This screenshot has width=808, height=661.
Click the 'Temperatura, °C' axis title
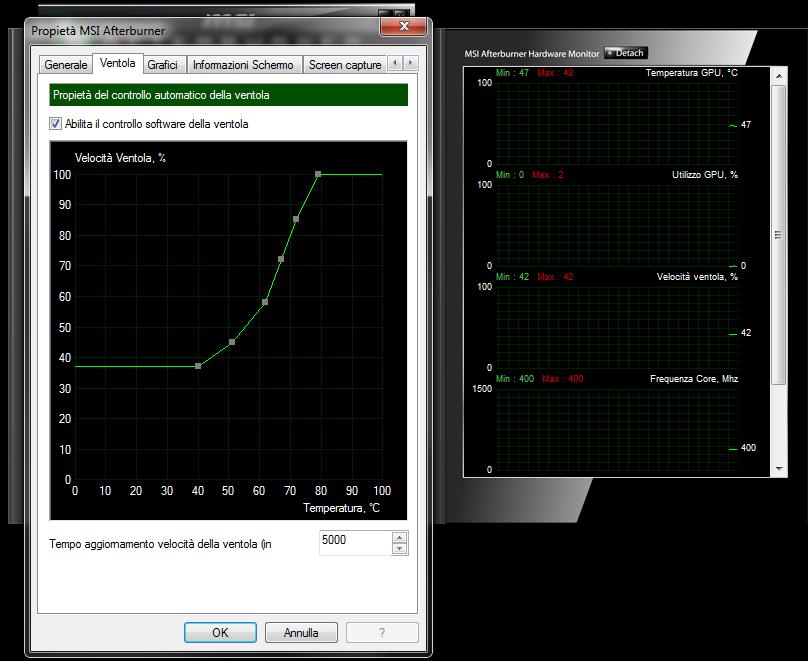click(341, 508)
